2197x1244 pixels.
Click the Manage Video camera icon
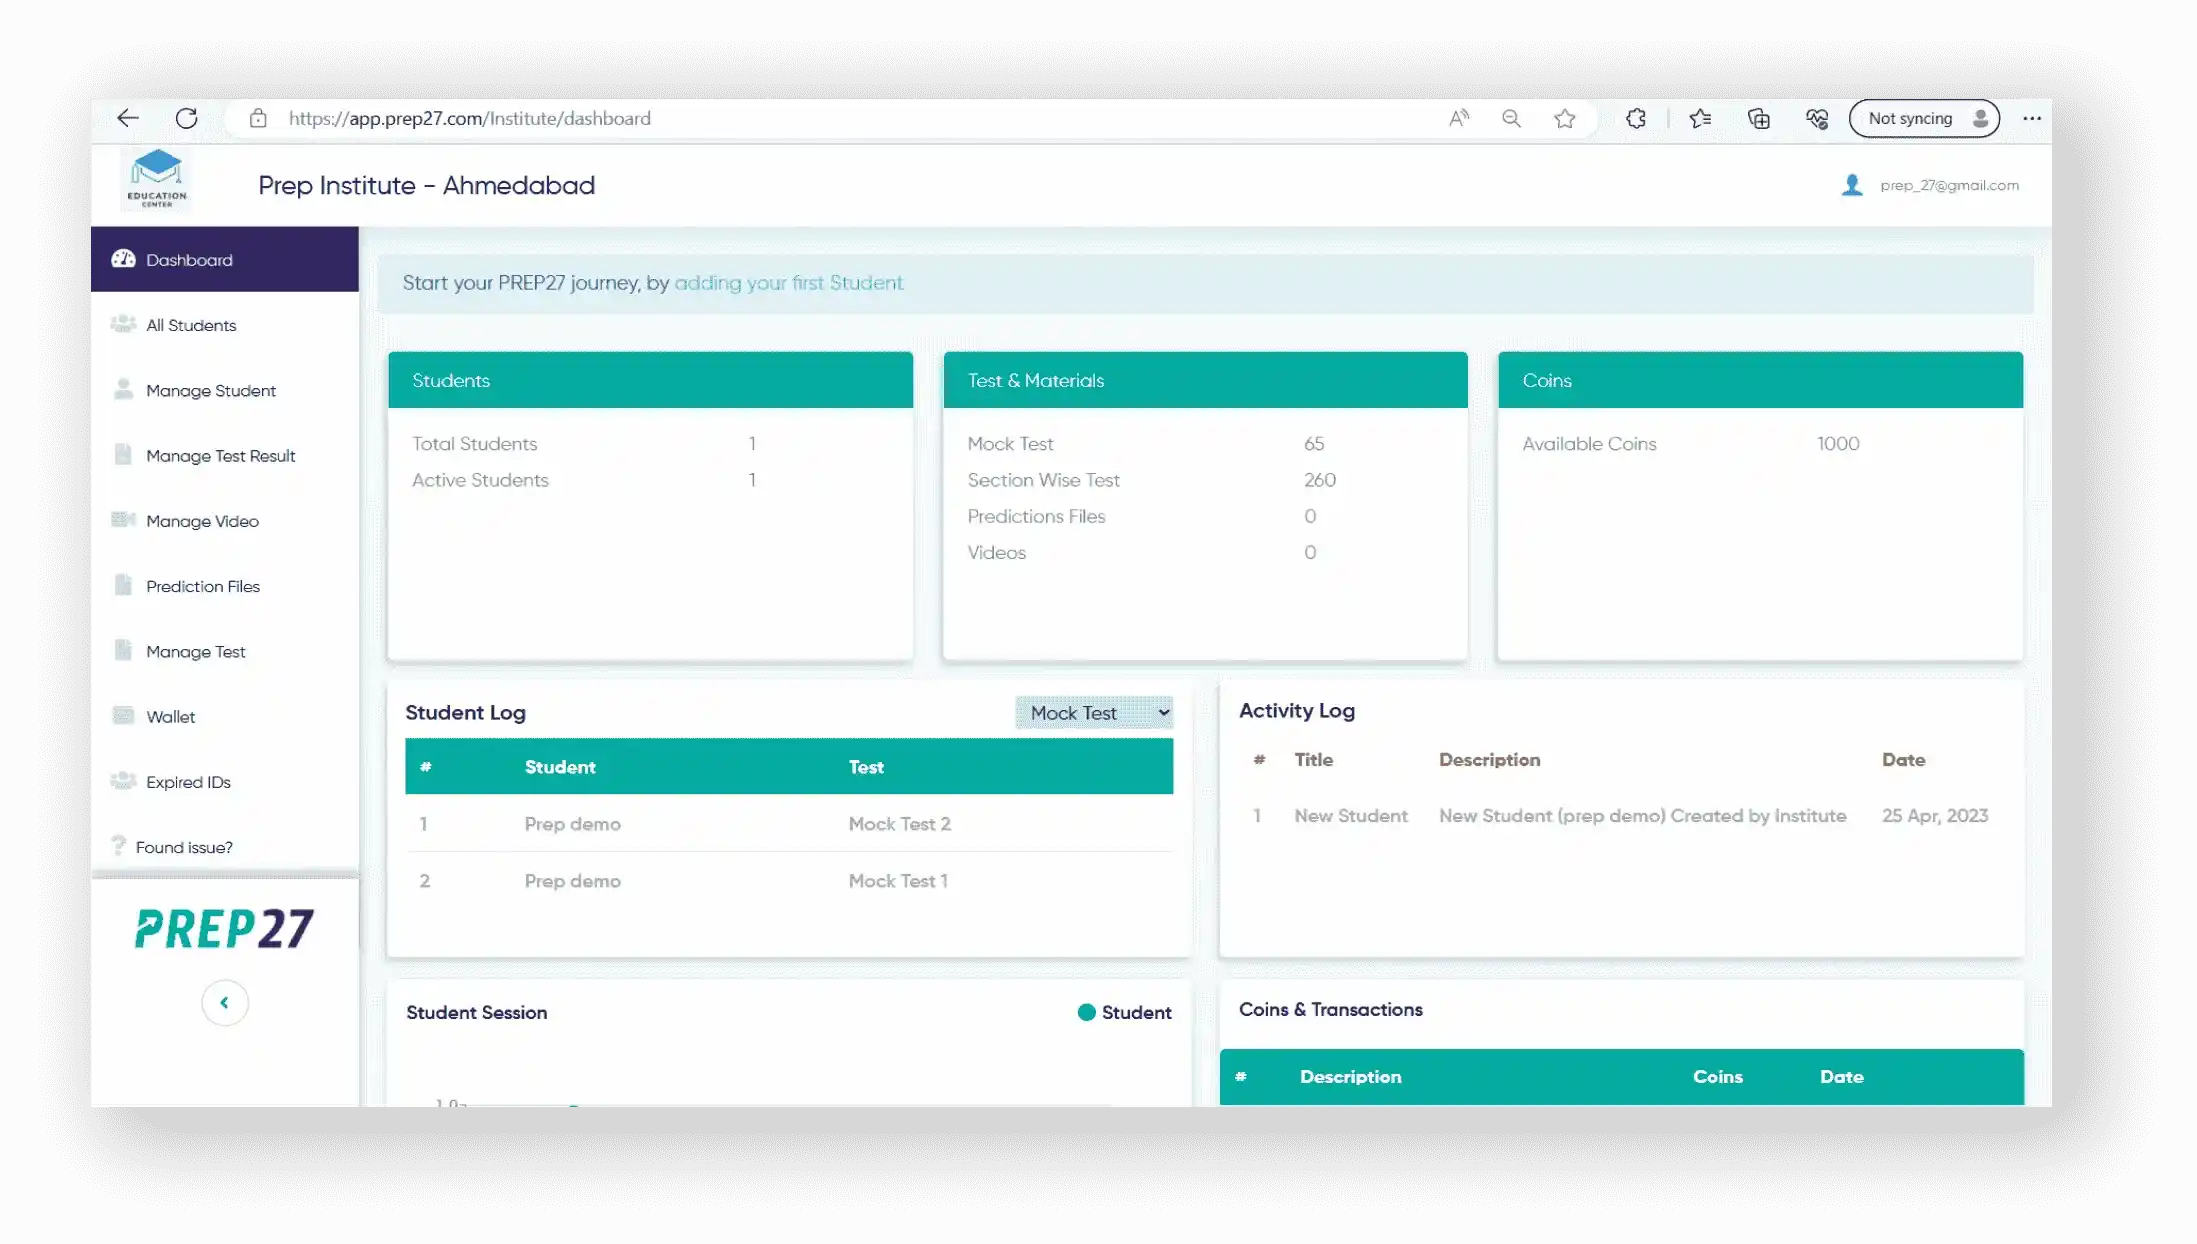click(123, 519)
